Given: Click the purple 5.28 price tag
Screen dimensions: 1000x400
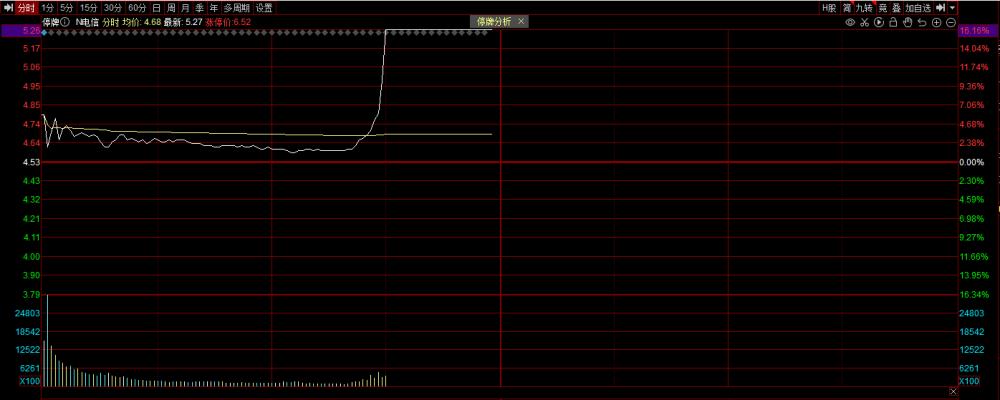Looking at the screenshot, I should (x=20, y=30).
